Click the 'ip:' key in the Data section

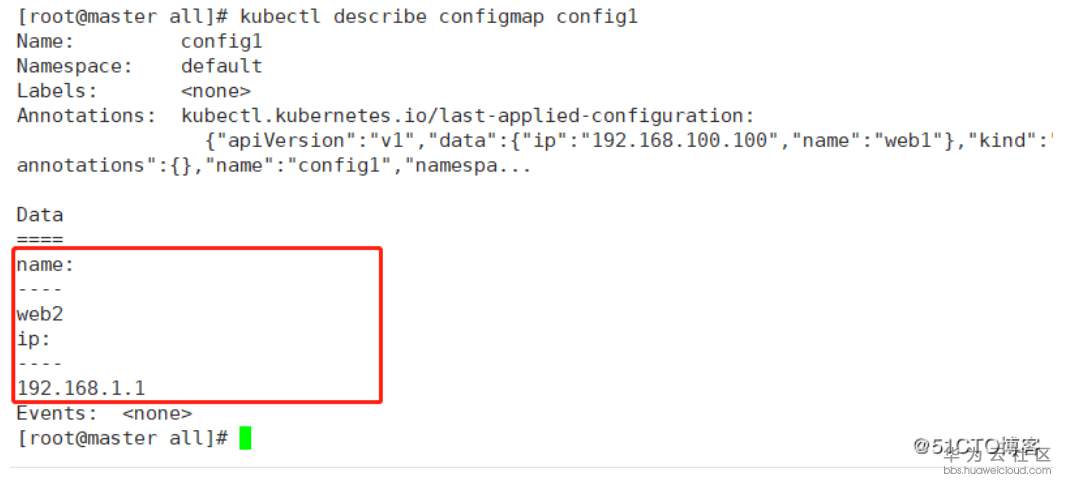coord(33,338)
